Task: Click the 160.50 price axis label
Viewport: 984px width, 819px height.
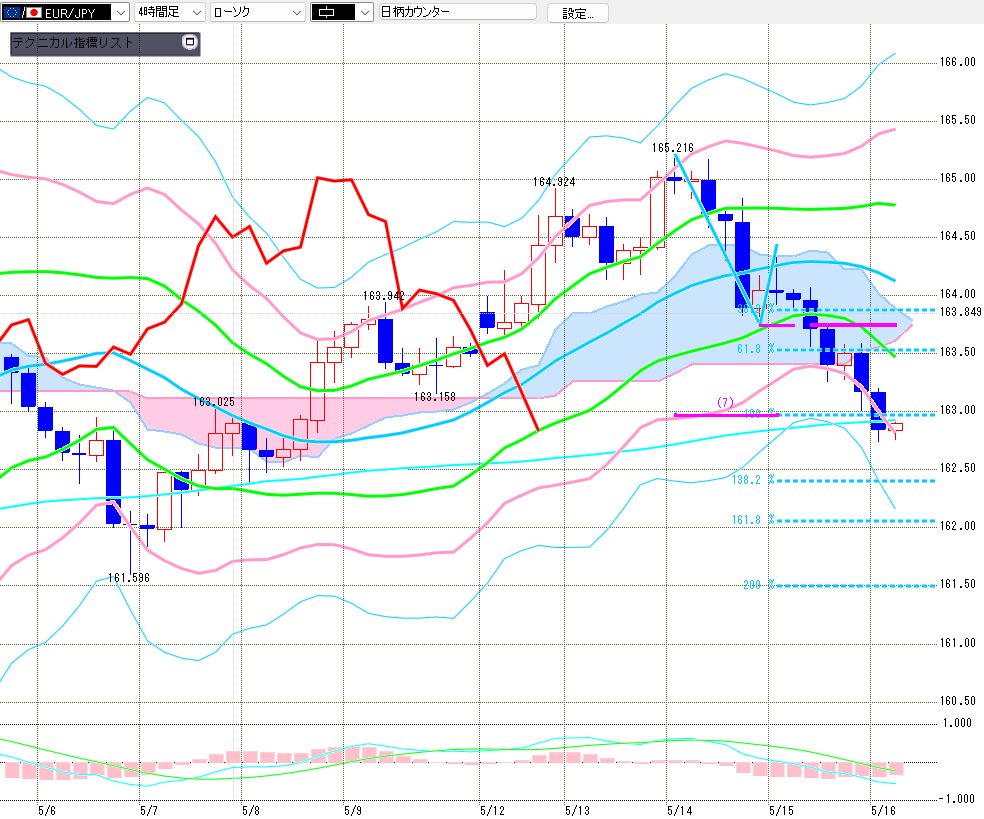Action: tap(958, 701)
